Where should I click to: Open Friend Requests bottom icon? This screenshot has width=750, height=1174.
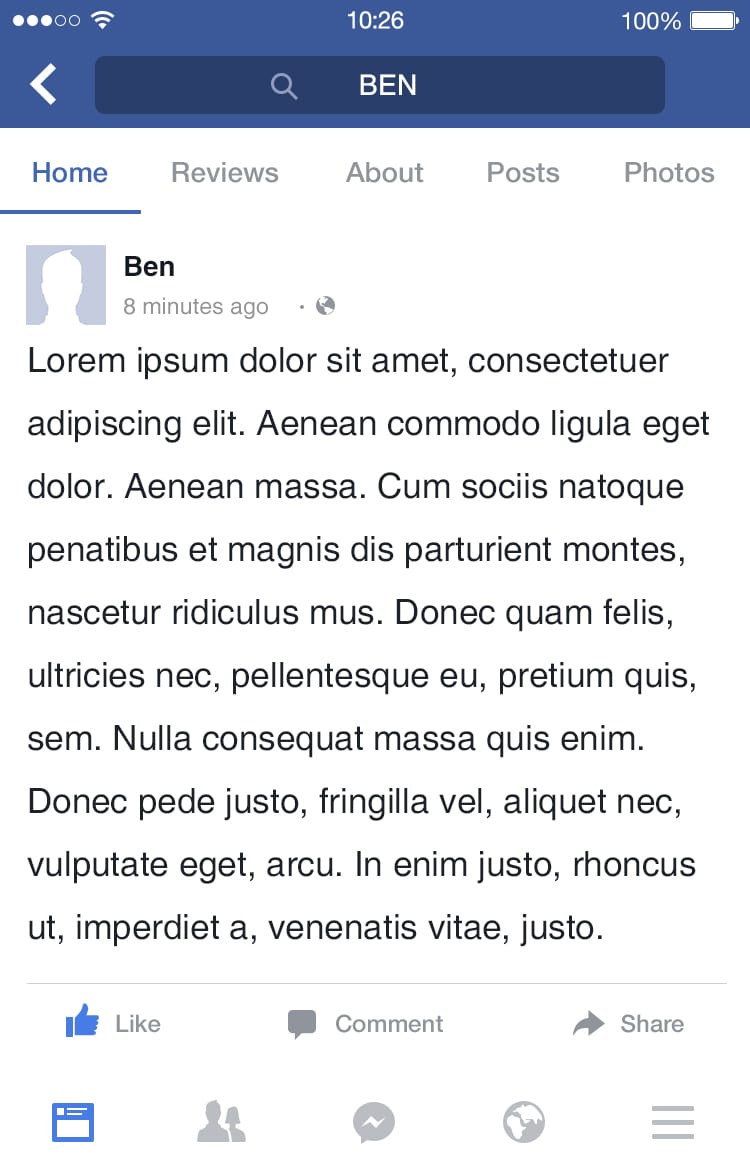point(222,1122)
